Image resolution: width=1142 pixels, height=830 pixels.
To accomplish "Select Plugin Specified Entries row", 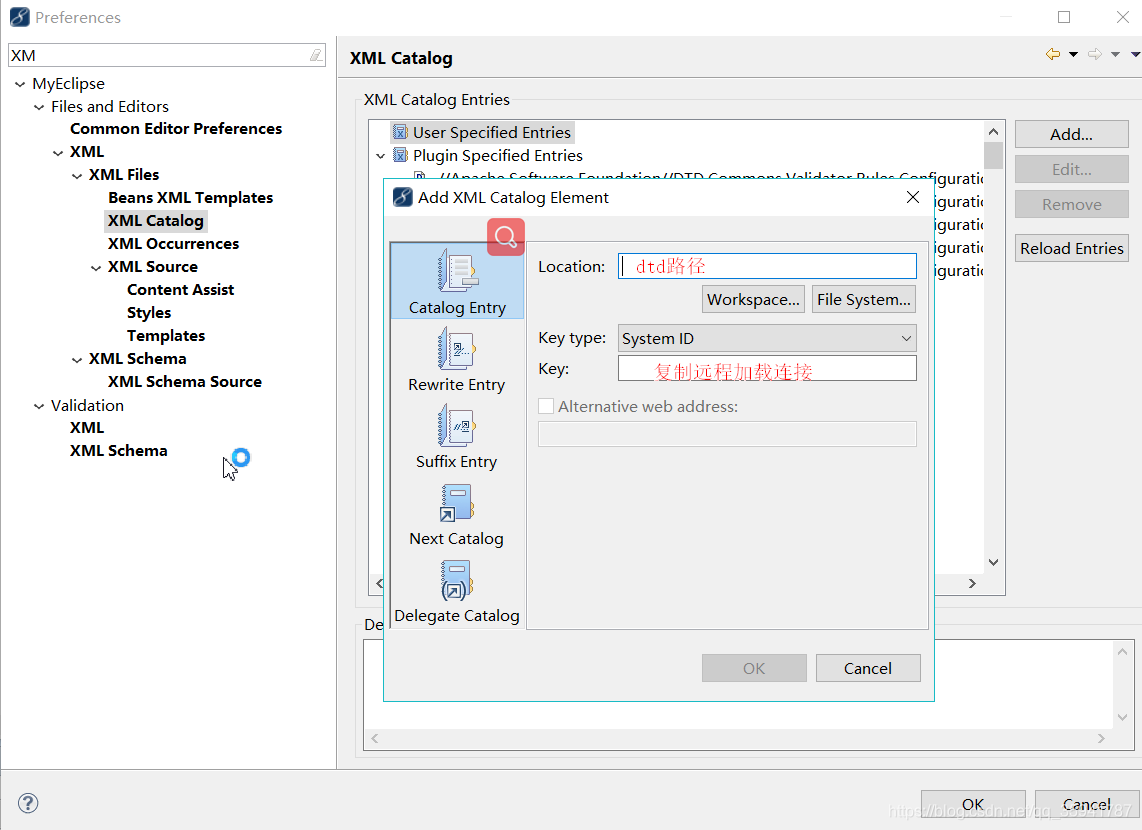I will pyautogui.click(x=488, y=155).
